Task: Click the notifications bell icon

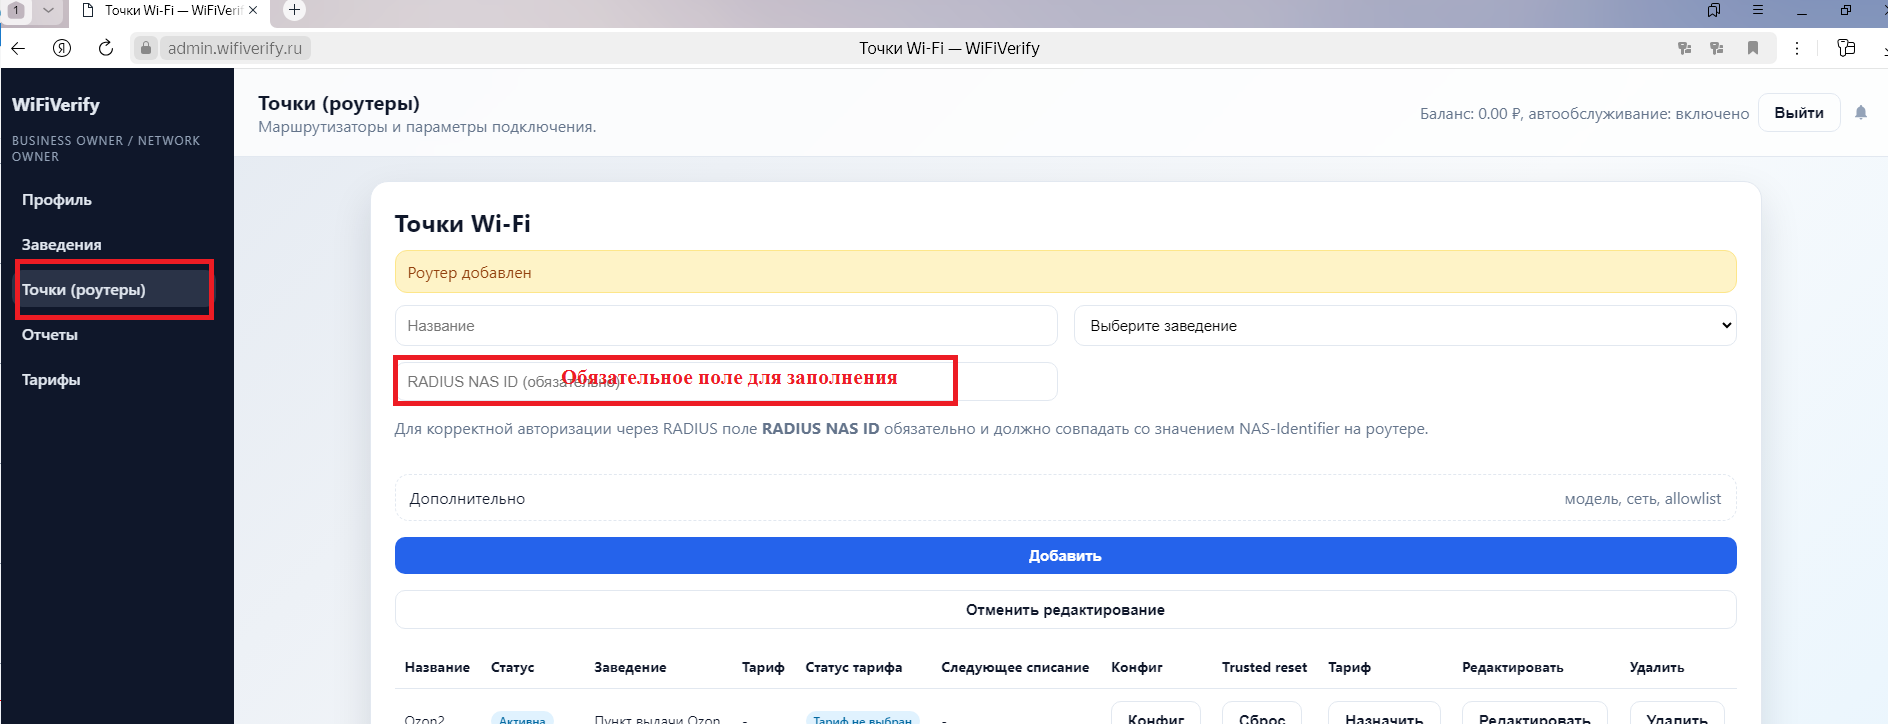Action: pos(1861,113)
